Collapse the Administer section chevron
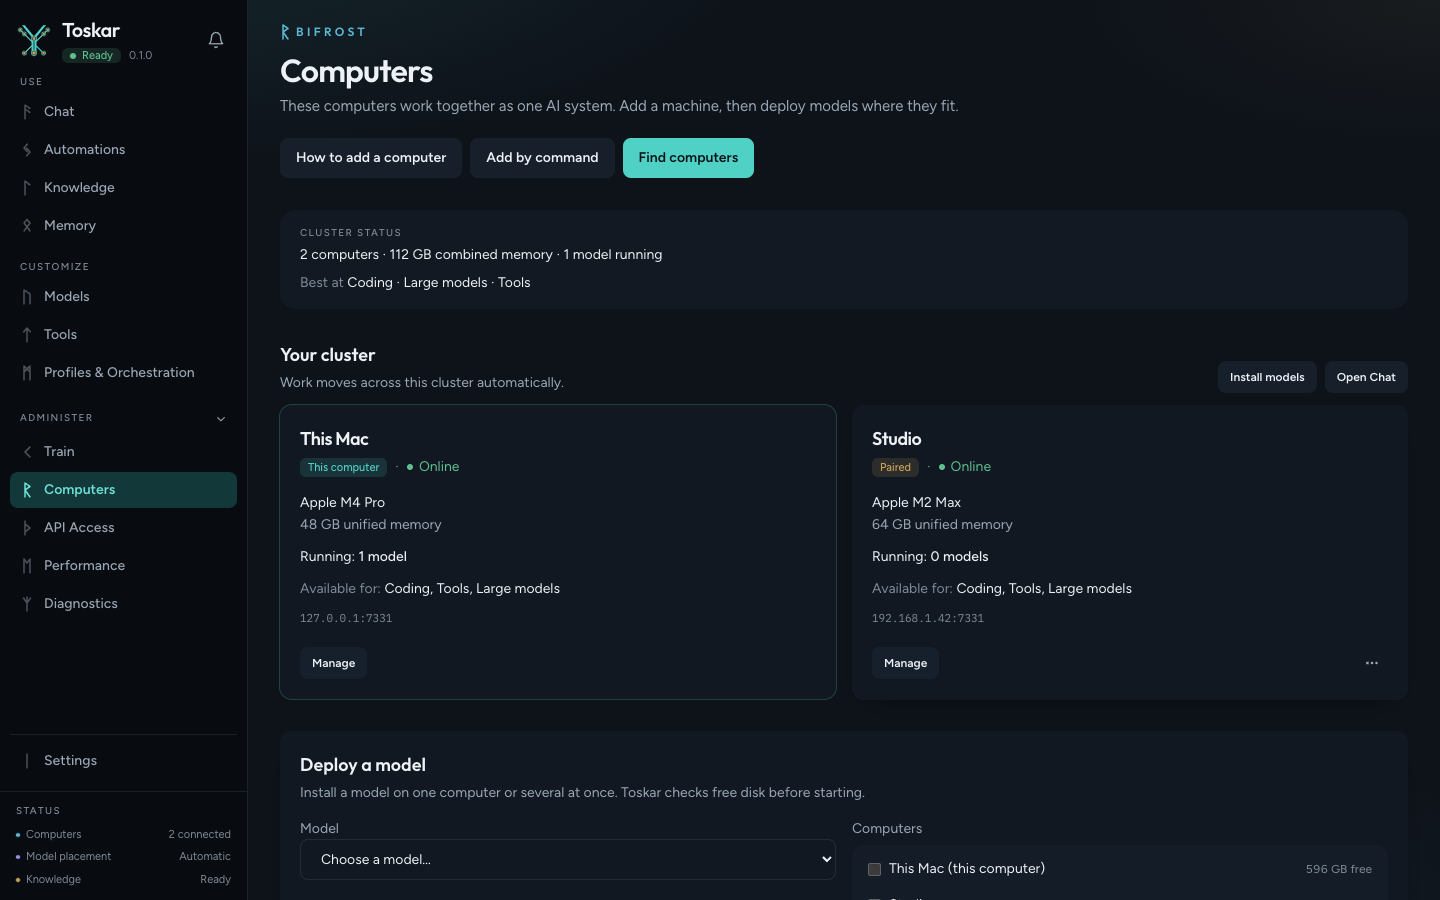This screenshot has width=1440, height=900. (x=221, y=418)
